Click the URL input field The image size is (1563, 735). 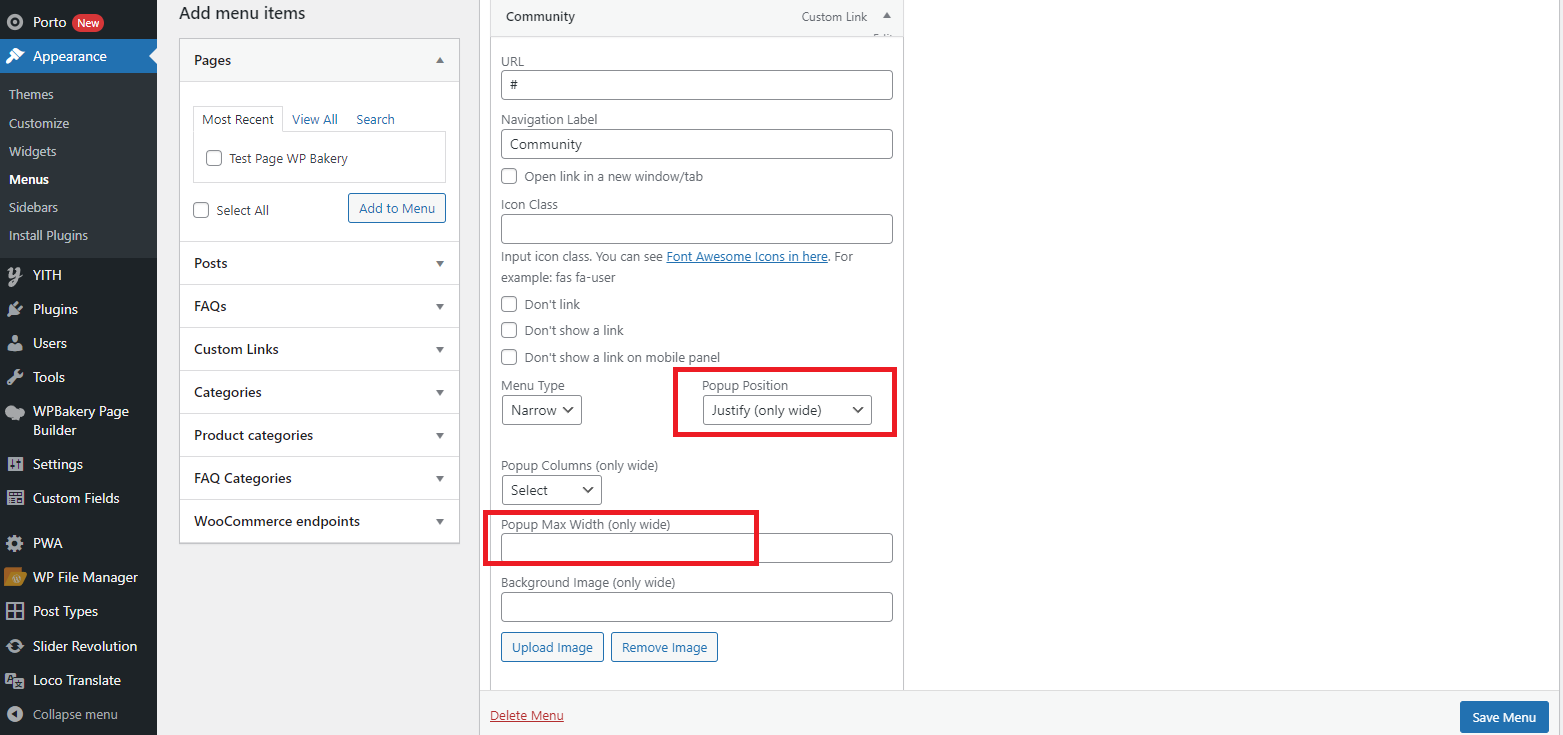tap(697, 85)
